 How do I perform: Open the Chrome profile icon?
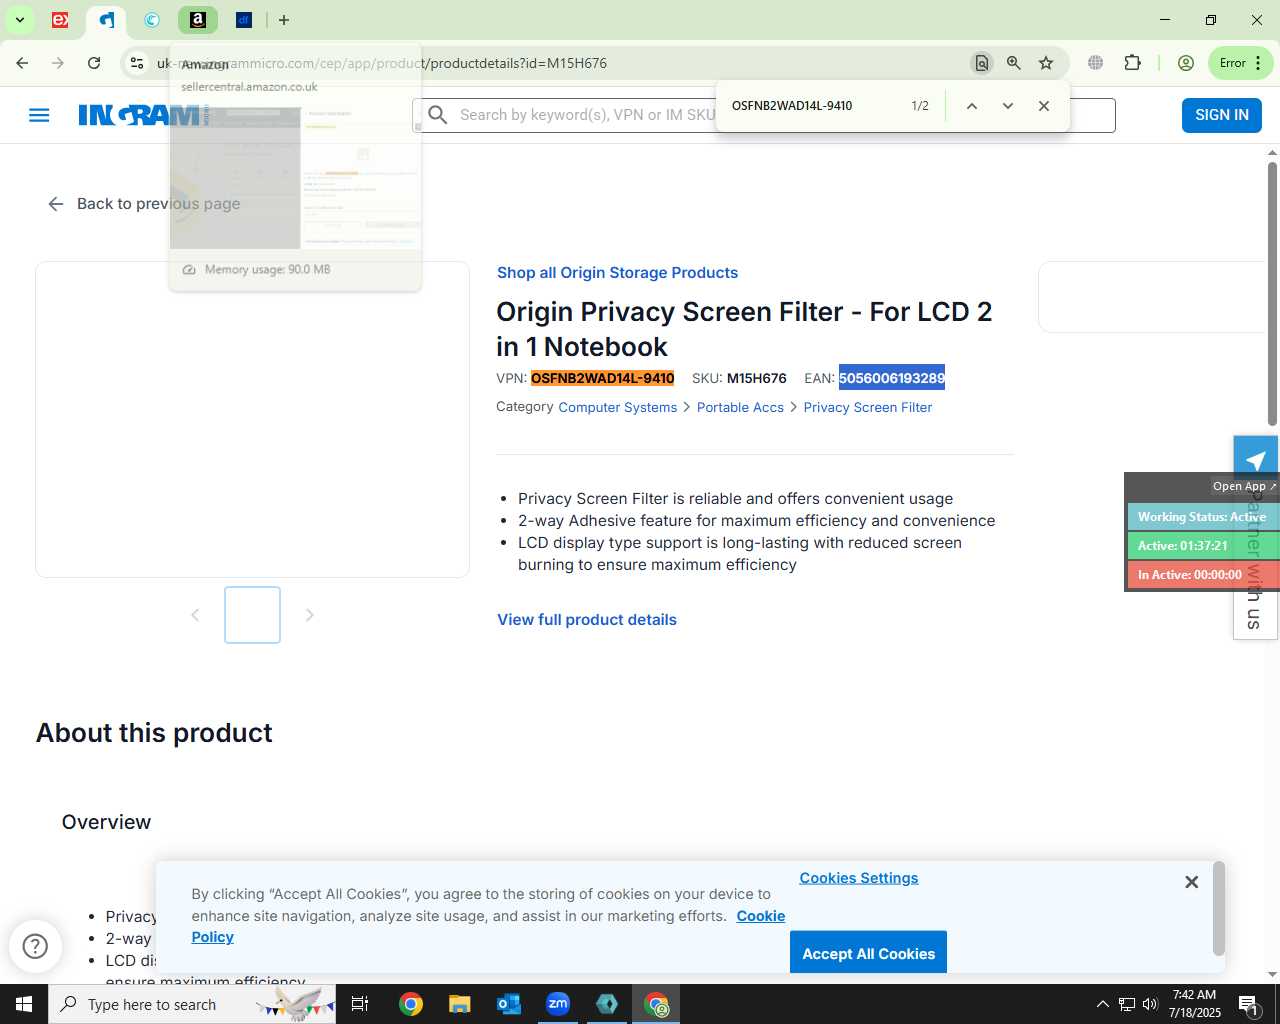tap(1185, 63)
